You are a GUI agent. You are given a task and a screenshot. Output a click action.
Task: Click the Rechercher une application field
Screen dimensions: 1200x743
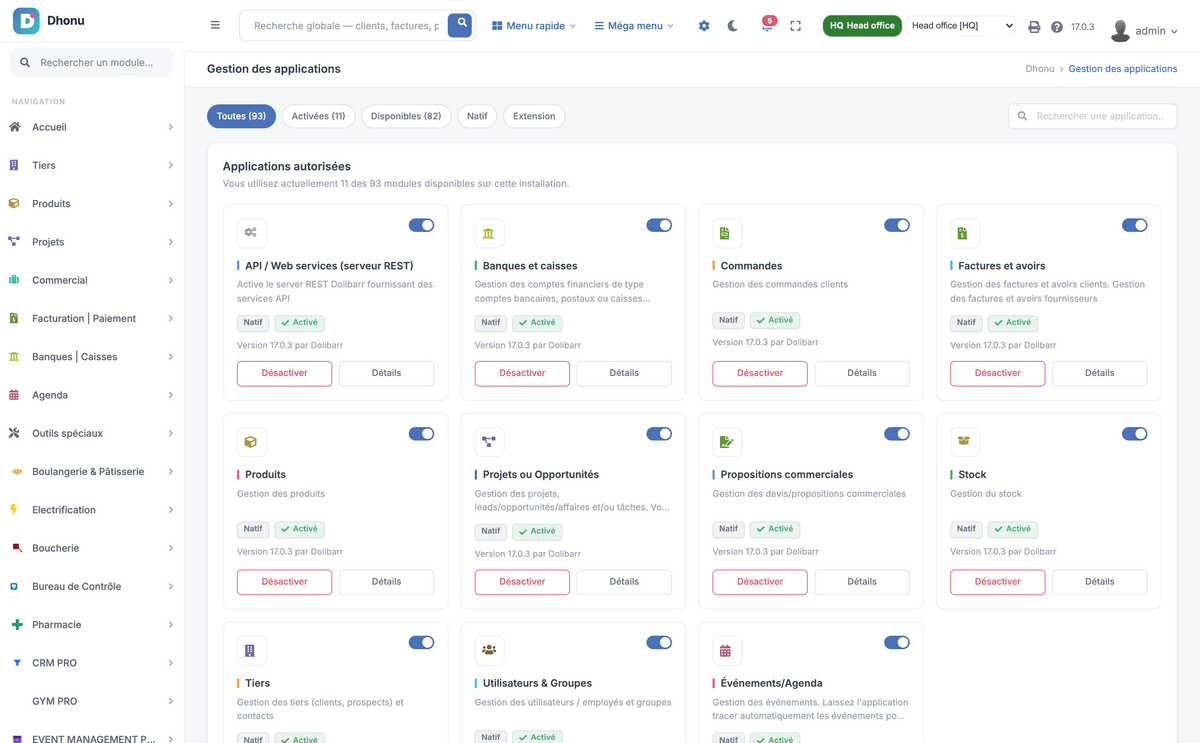[x=1092, y=116]
